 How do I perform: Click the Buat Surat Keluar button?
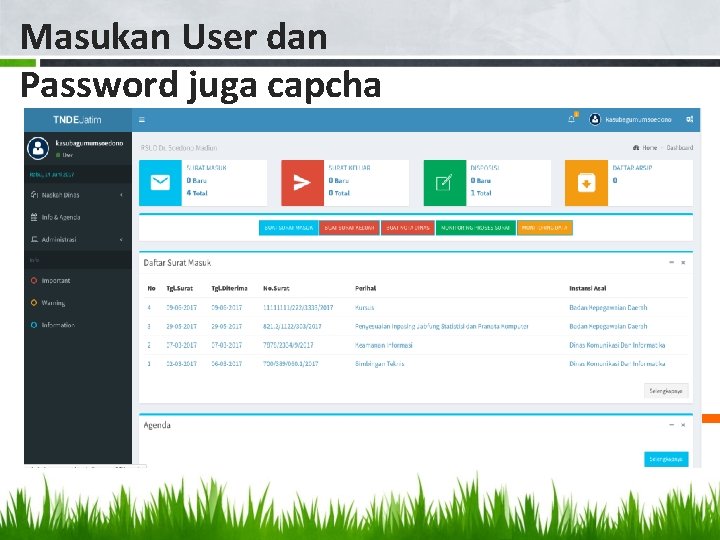point(349,228)
